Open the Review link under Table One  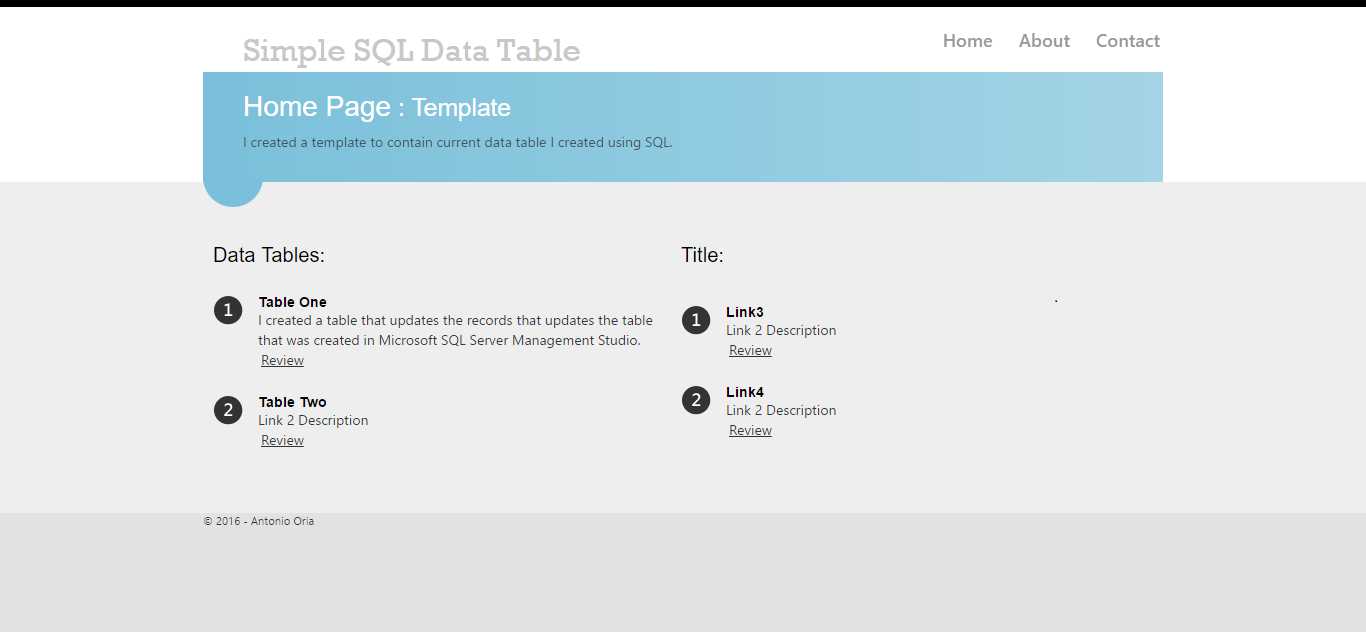click(x=282, y=361)
